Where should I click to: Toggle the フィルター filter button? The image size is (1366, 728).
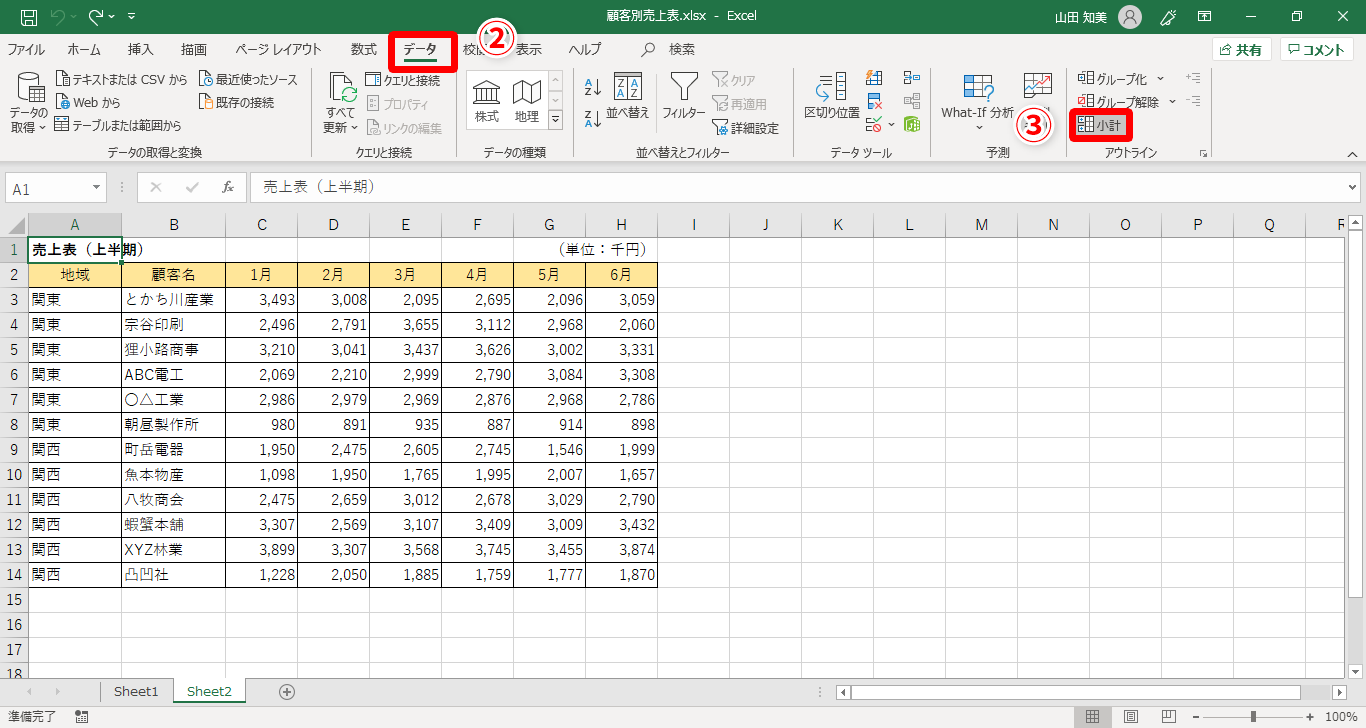tap(684, 97)
